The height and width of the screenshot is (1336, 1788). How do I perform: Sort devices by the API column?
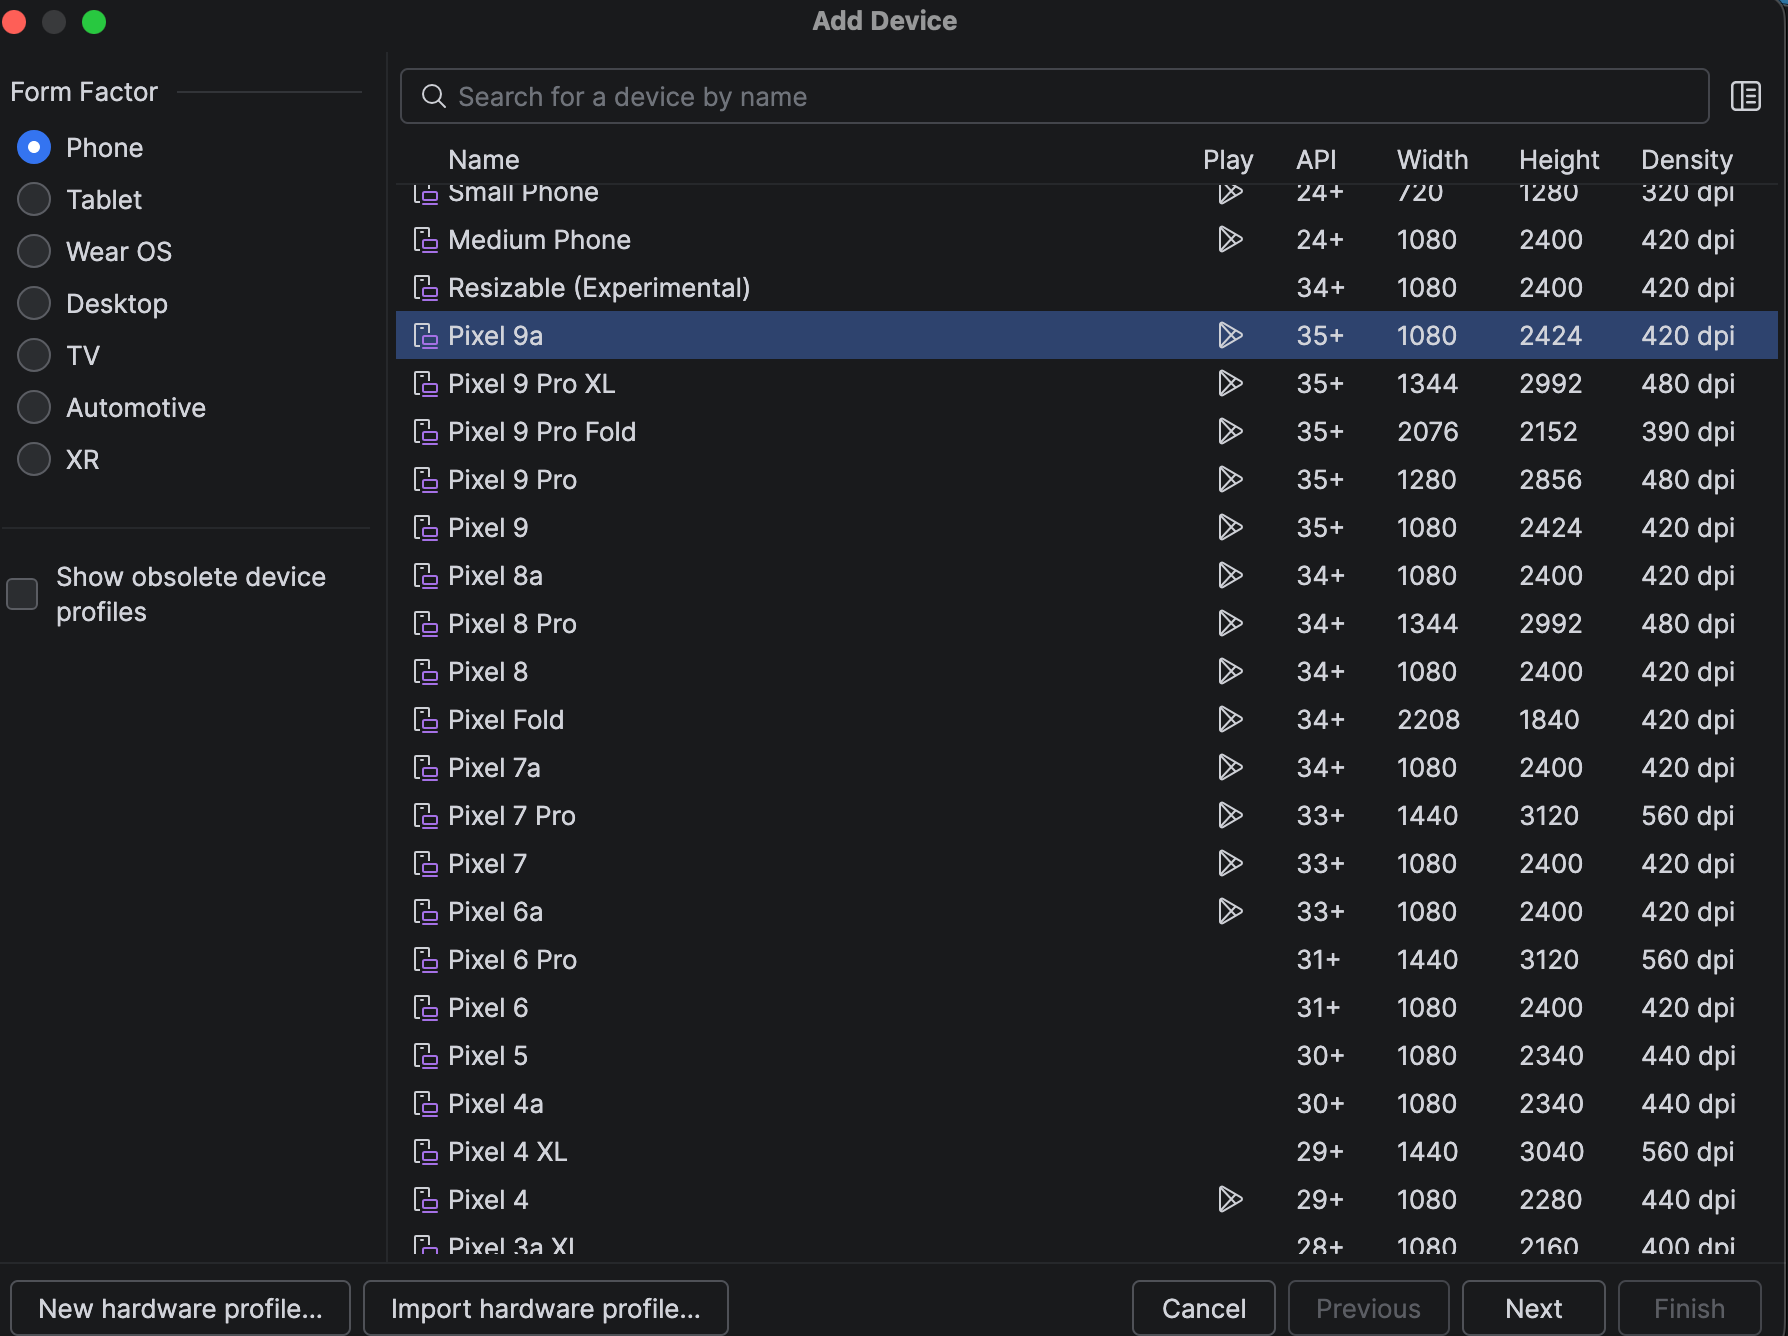point(1316,160)
